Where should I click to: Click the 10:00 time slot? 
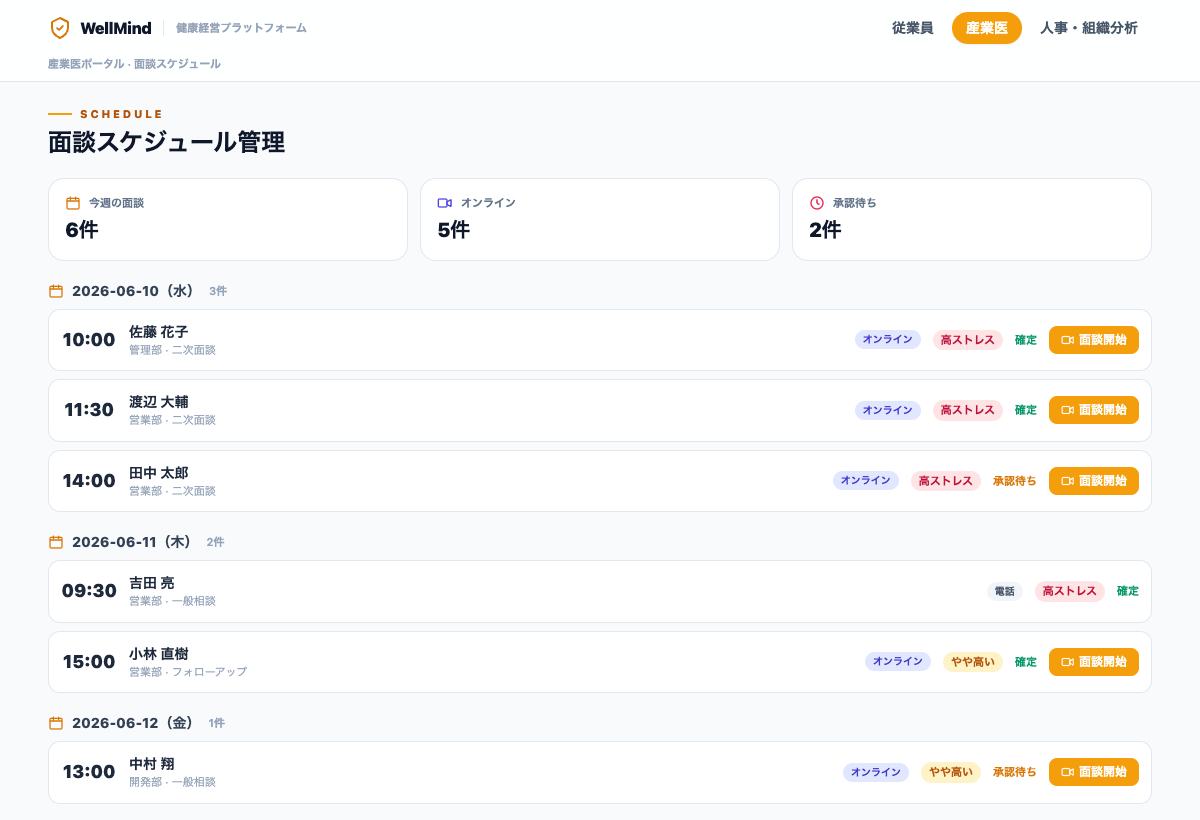click(x=89, y=340)
